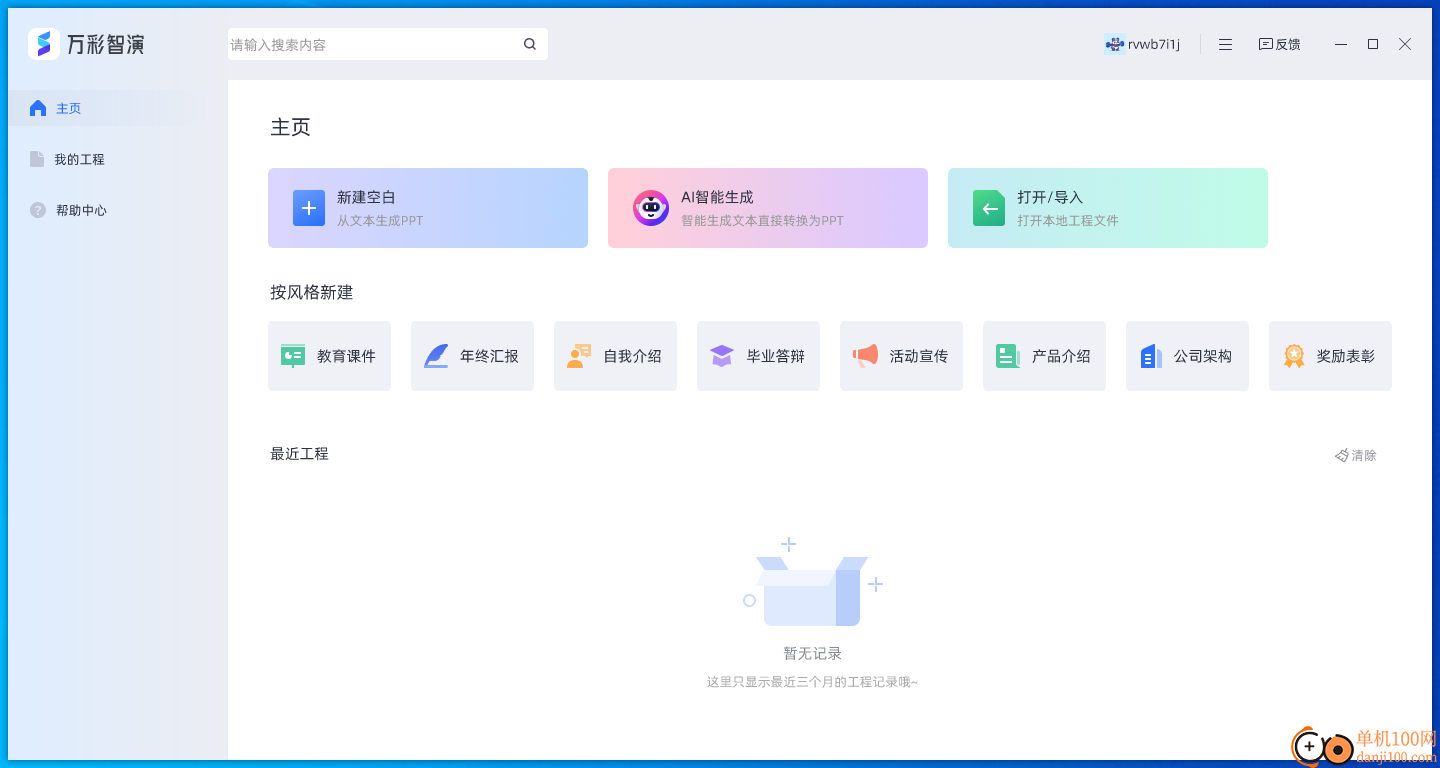Close the 万彩智演 window
The width and height of the screenshot is (1440, 768).
[x=1405, y=44]
